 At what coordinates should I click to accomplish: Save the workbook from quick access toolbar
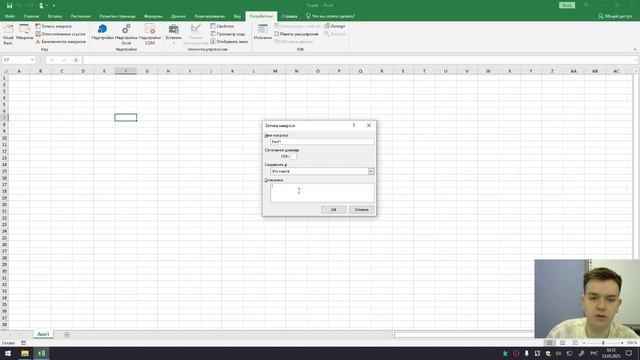point(9,5)
